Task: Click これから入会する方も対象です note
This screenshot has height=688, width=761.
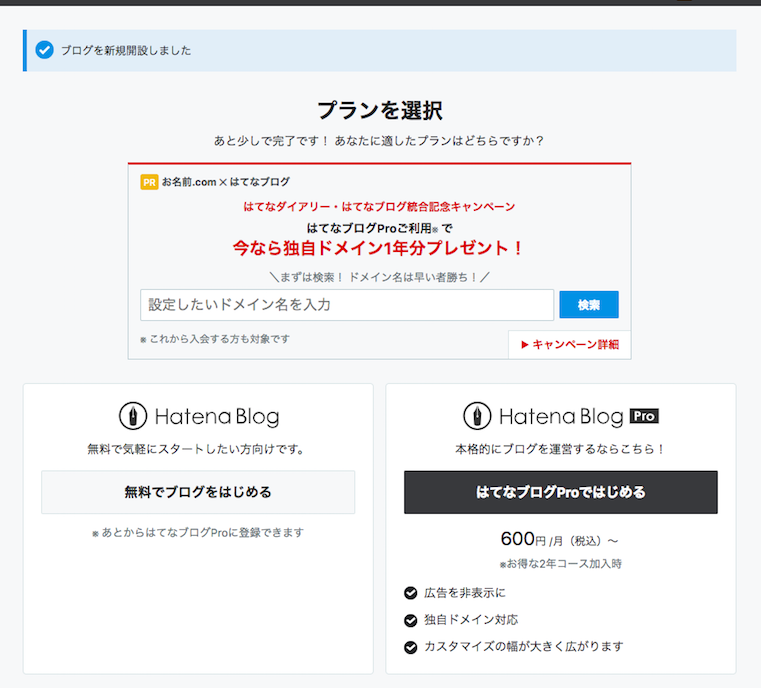Action: tap(215, 339)
